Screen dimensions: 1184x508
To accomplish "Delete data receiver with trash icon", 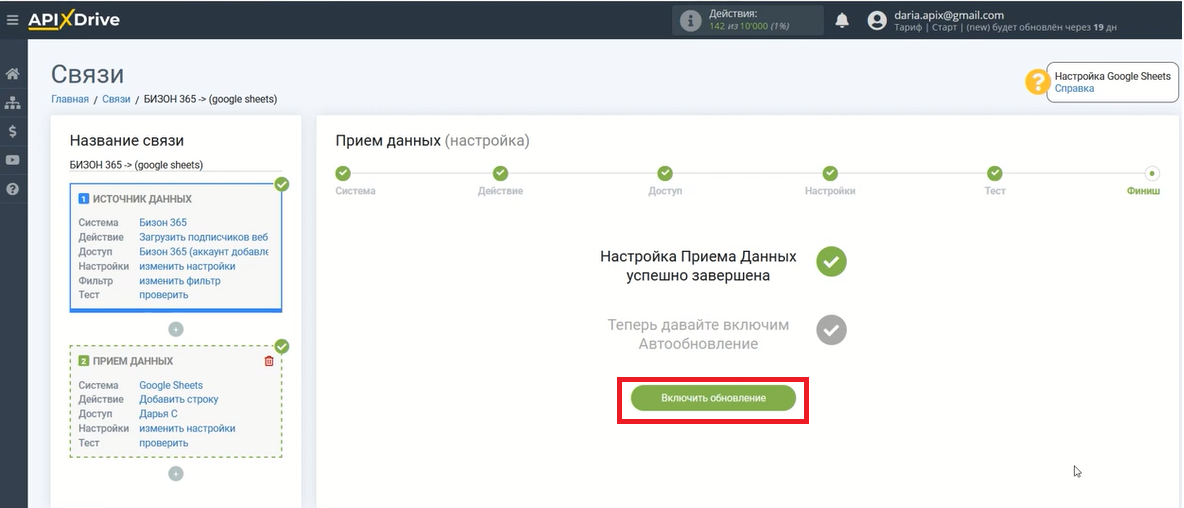I will [x=269, y=361].
